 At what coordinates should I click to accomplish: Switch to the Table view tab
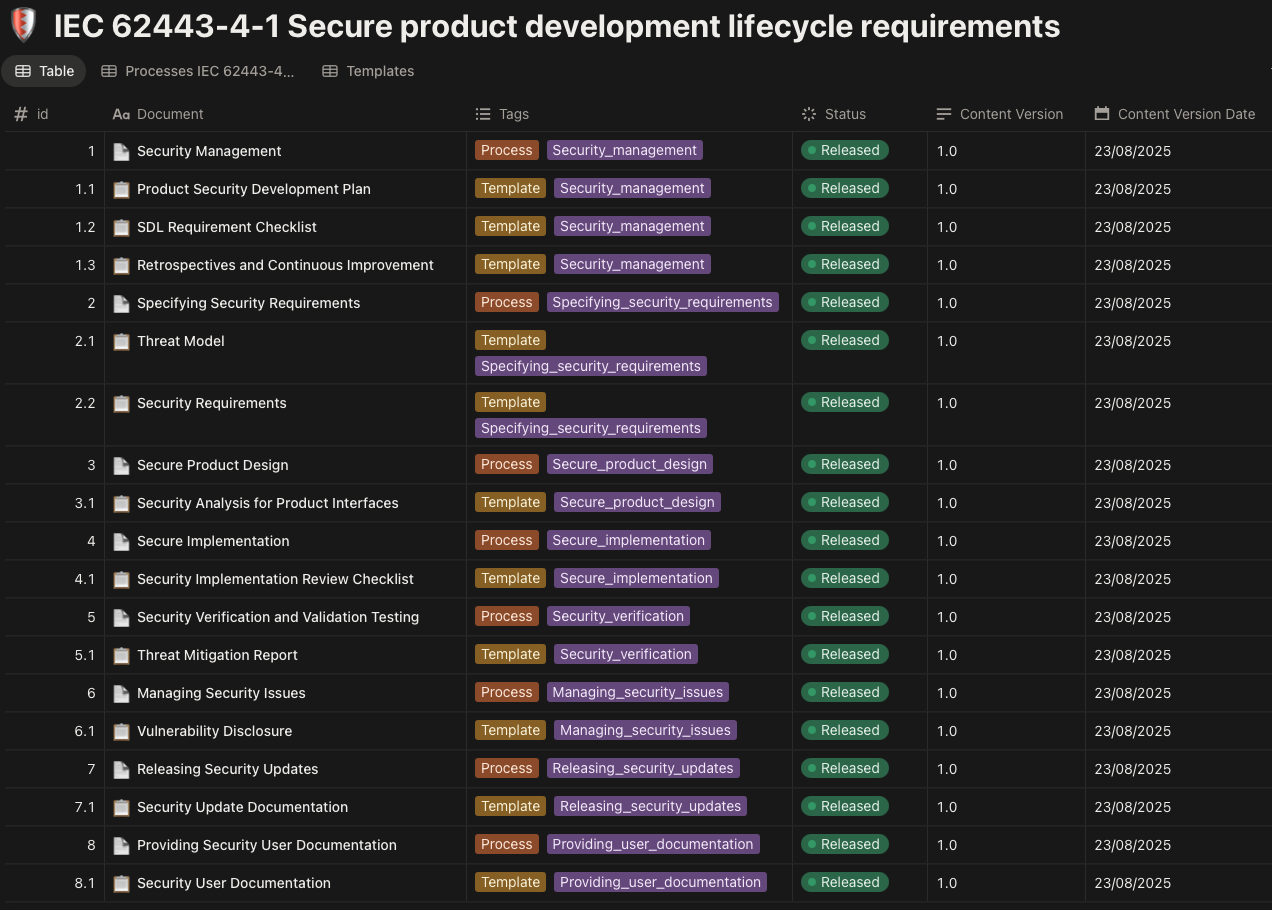point(44,71)
